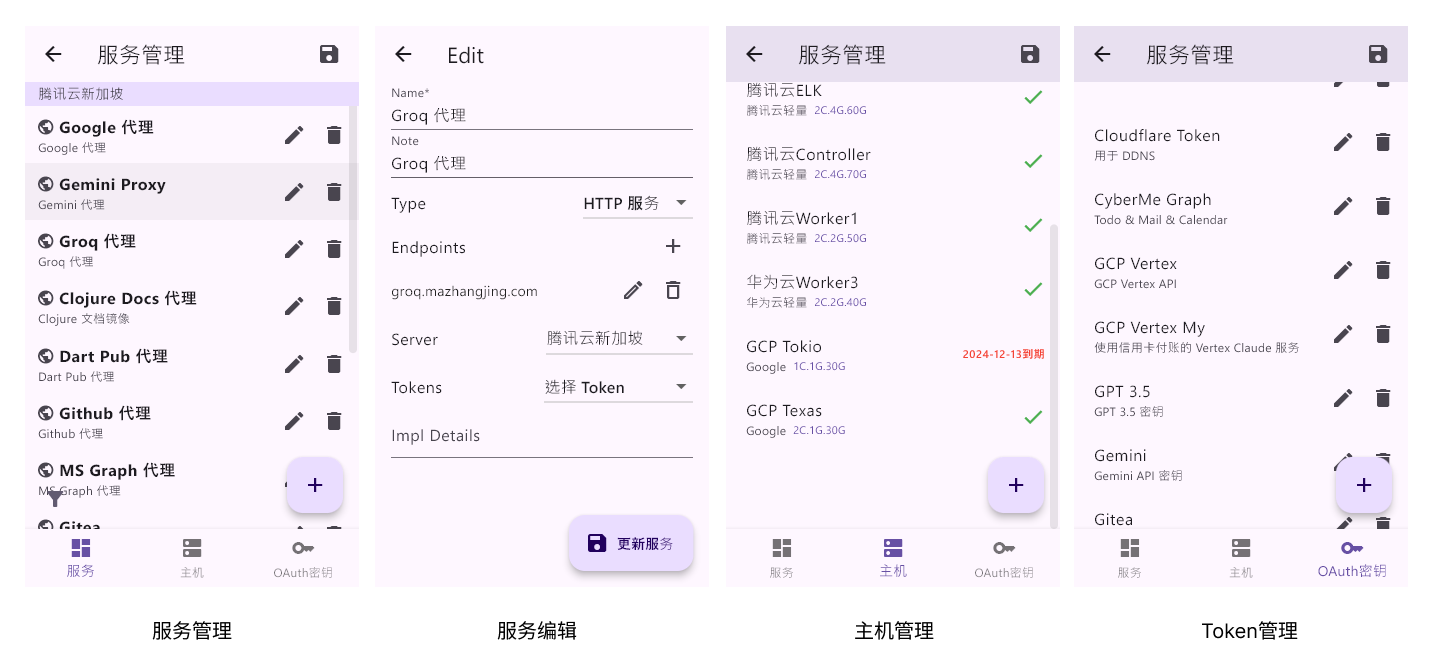Add a new endpoint with the plus icon
The image size is (1431, 669).
(x=672, y=246)
